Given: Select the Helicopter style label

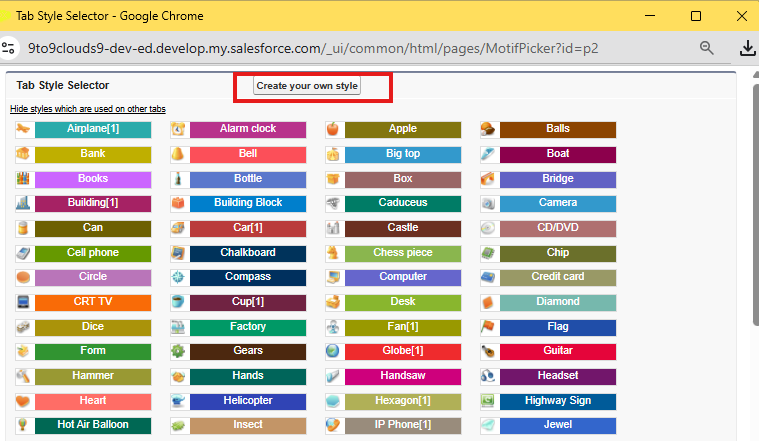Looking at the screenshot, I should click(x=248, y=401).
